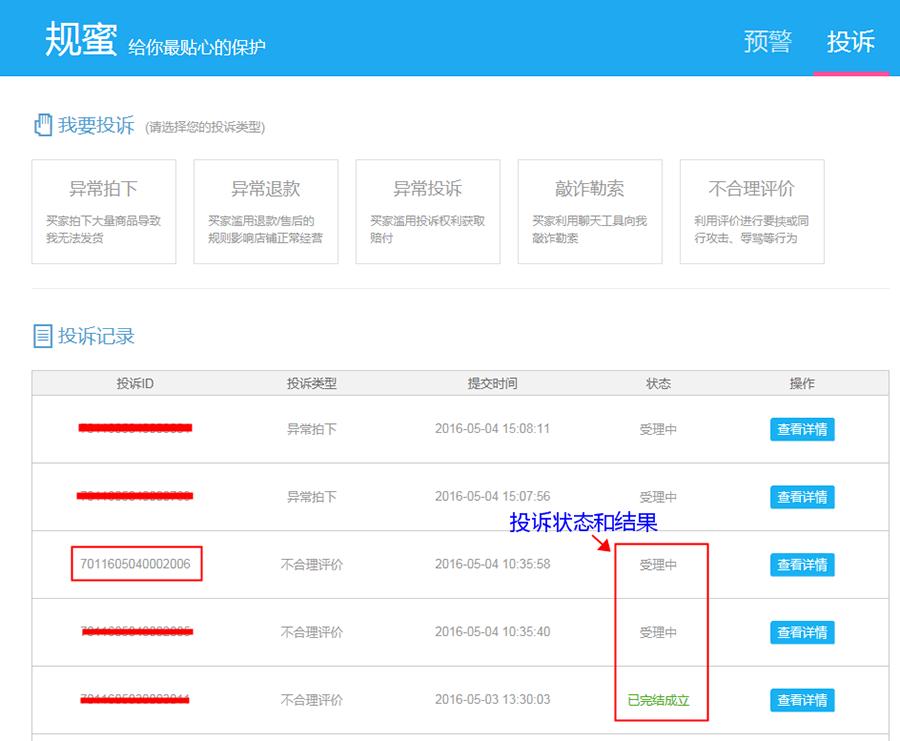
Task: Click the 规蜜 logo in header
Action: pos(81,38)
